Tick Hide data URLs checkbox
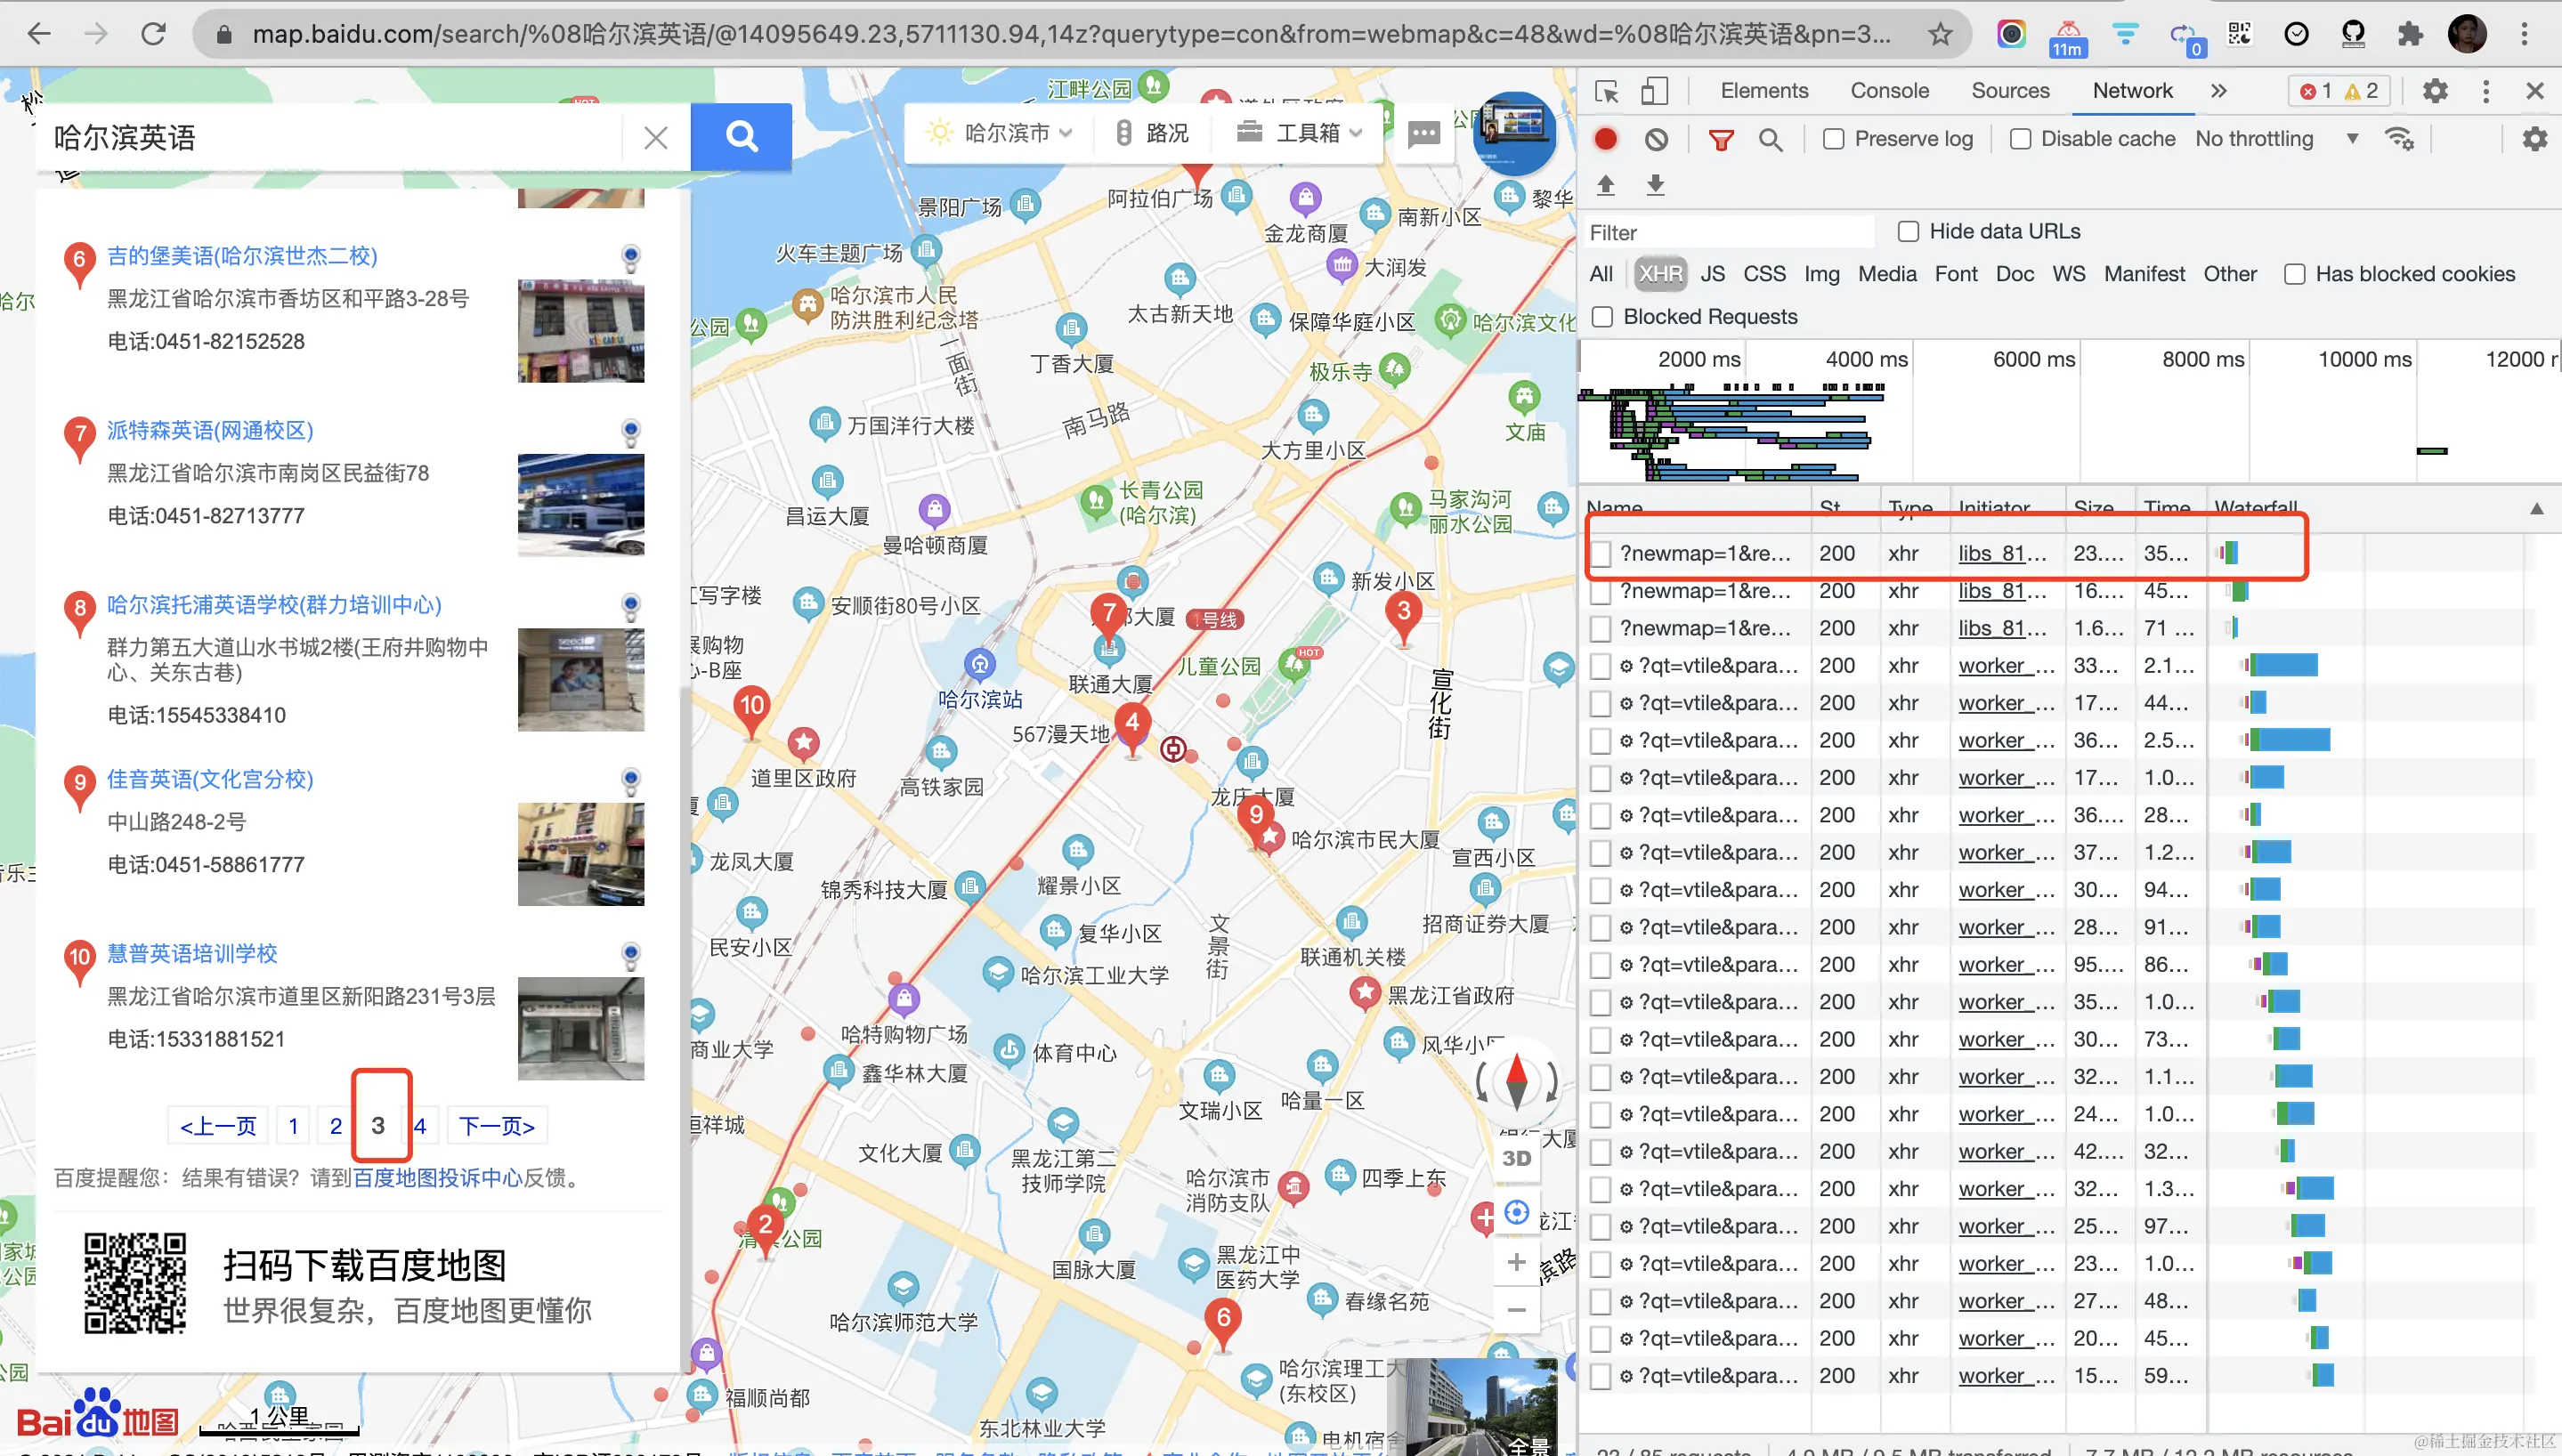 tap(1908, 232)
